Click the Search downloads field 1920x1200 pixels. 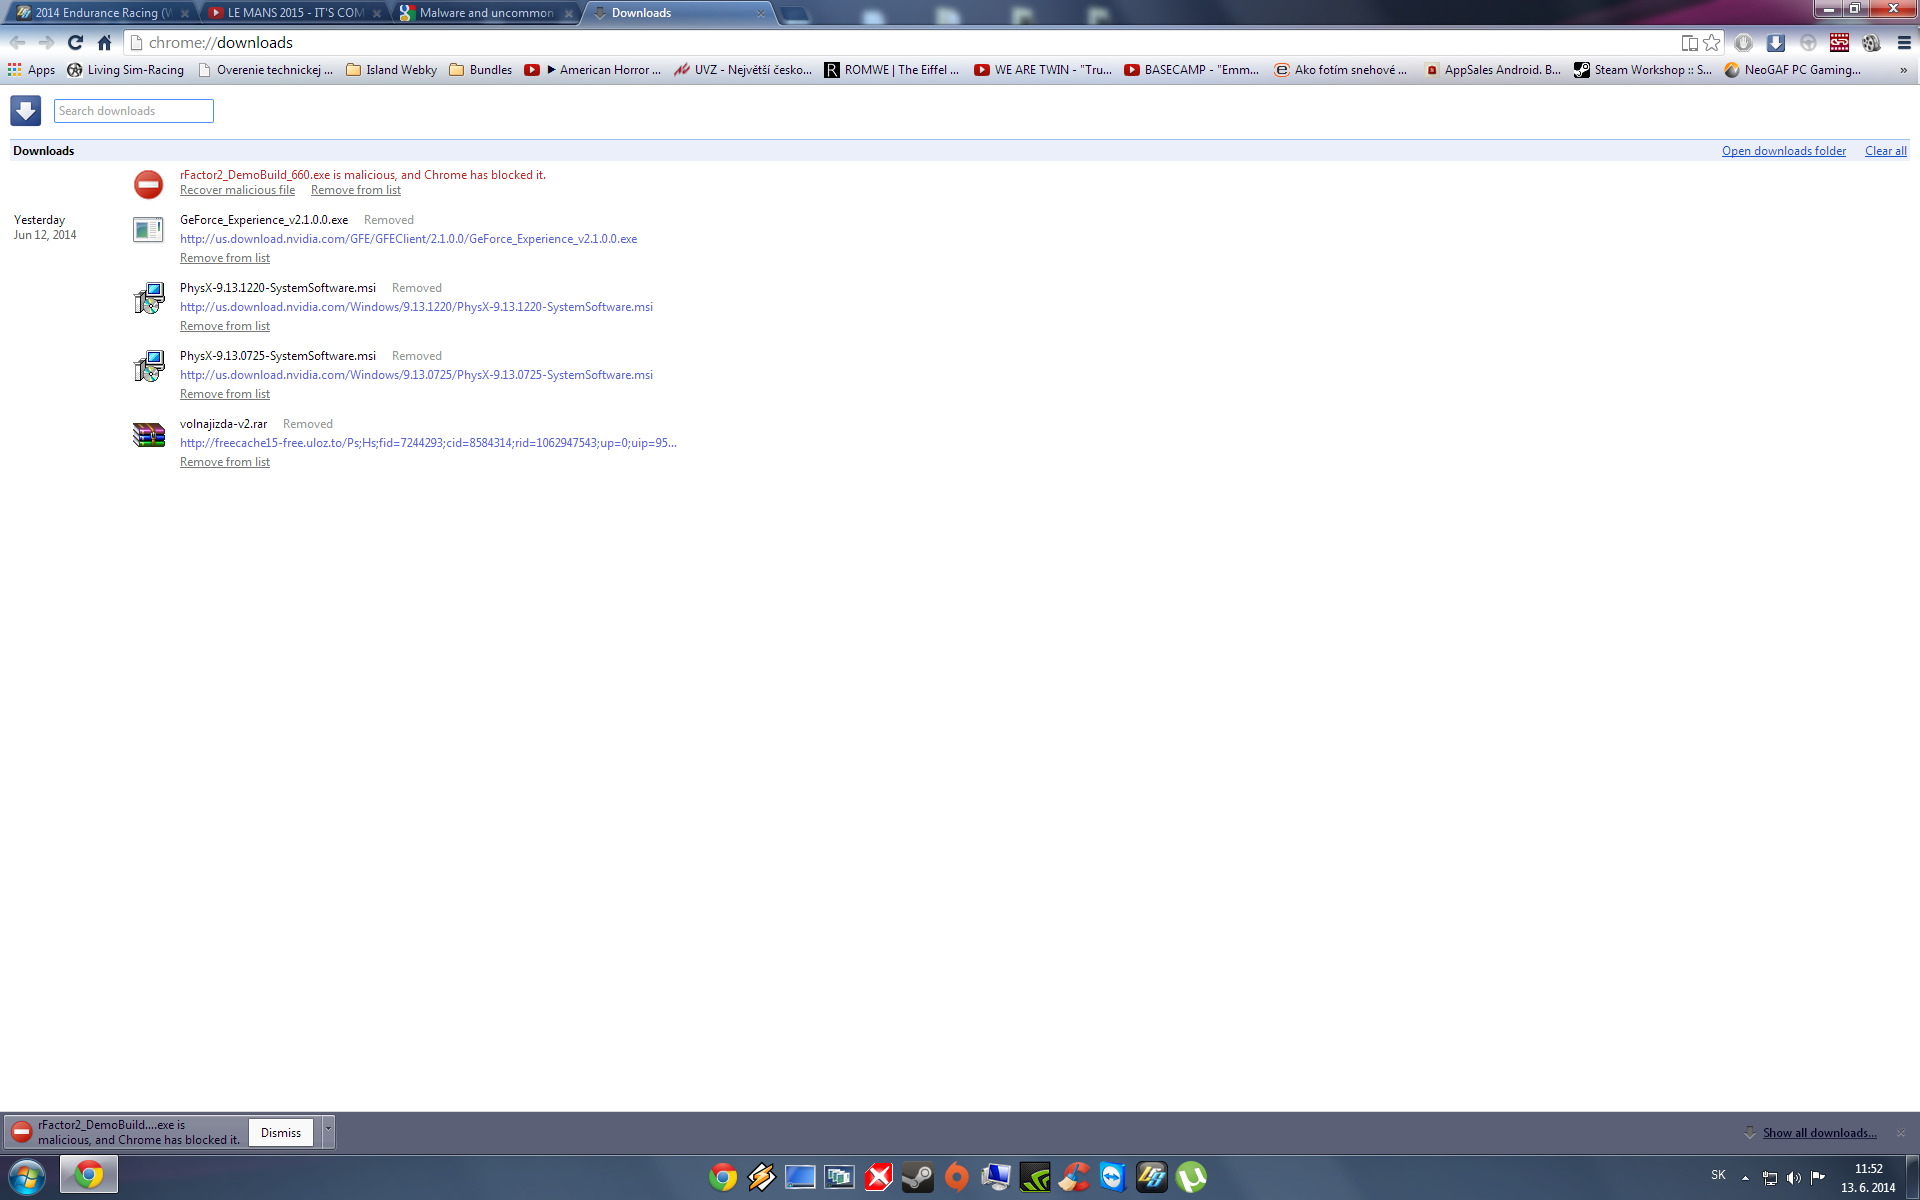[x=133, y=111]
